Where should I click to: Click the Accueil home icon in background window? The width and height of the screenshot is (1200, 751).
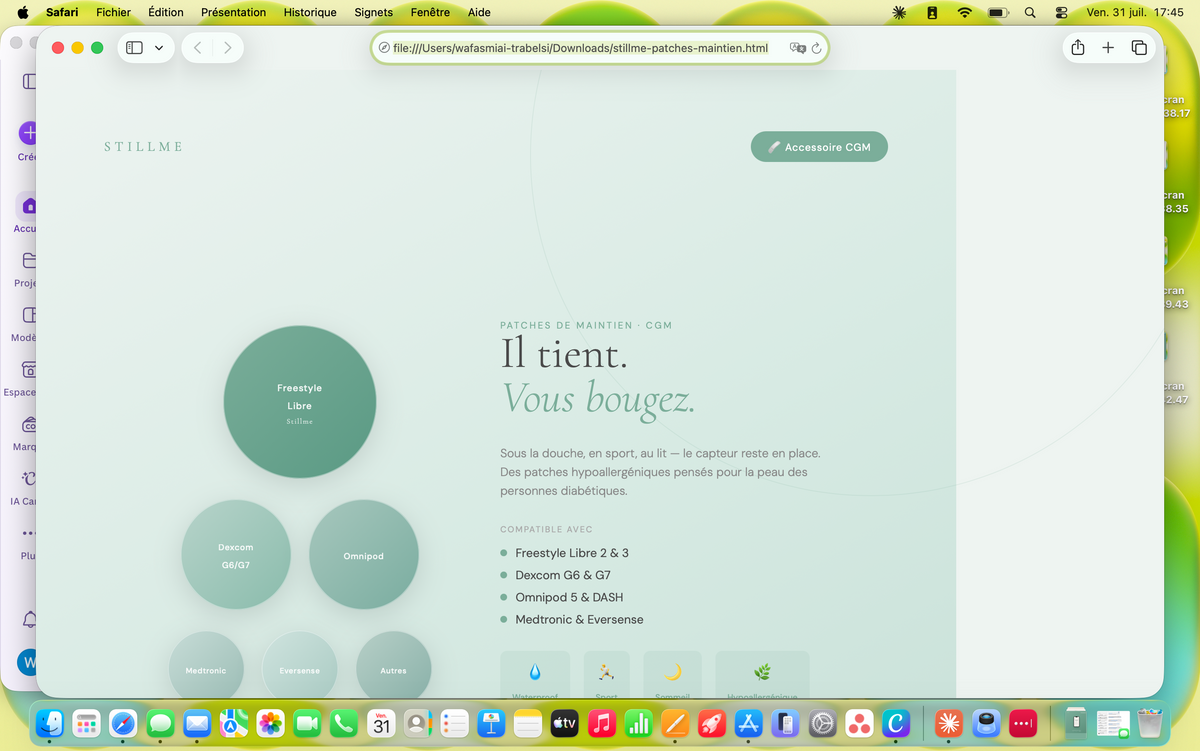coord(27,206)
